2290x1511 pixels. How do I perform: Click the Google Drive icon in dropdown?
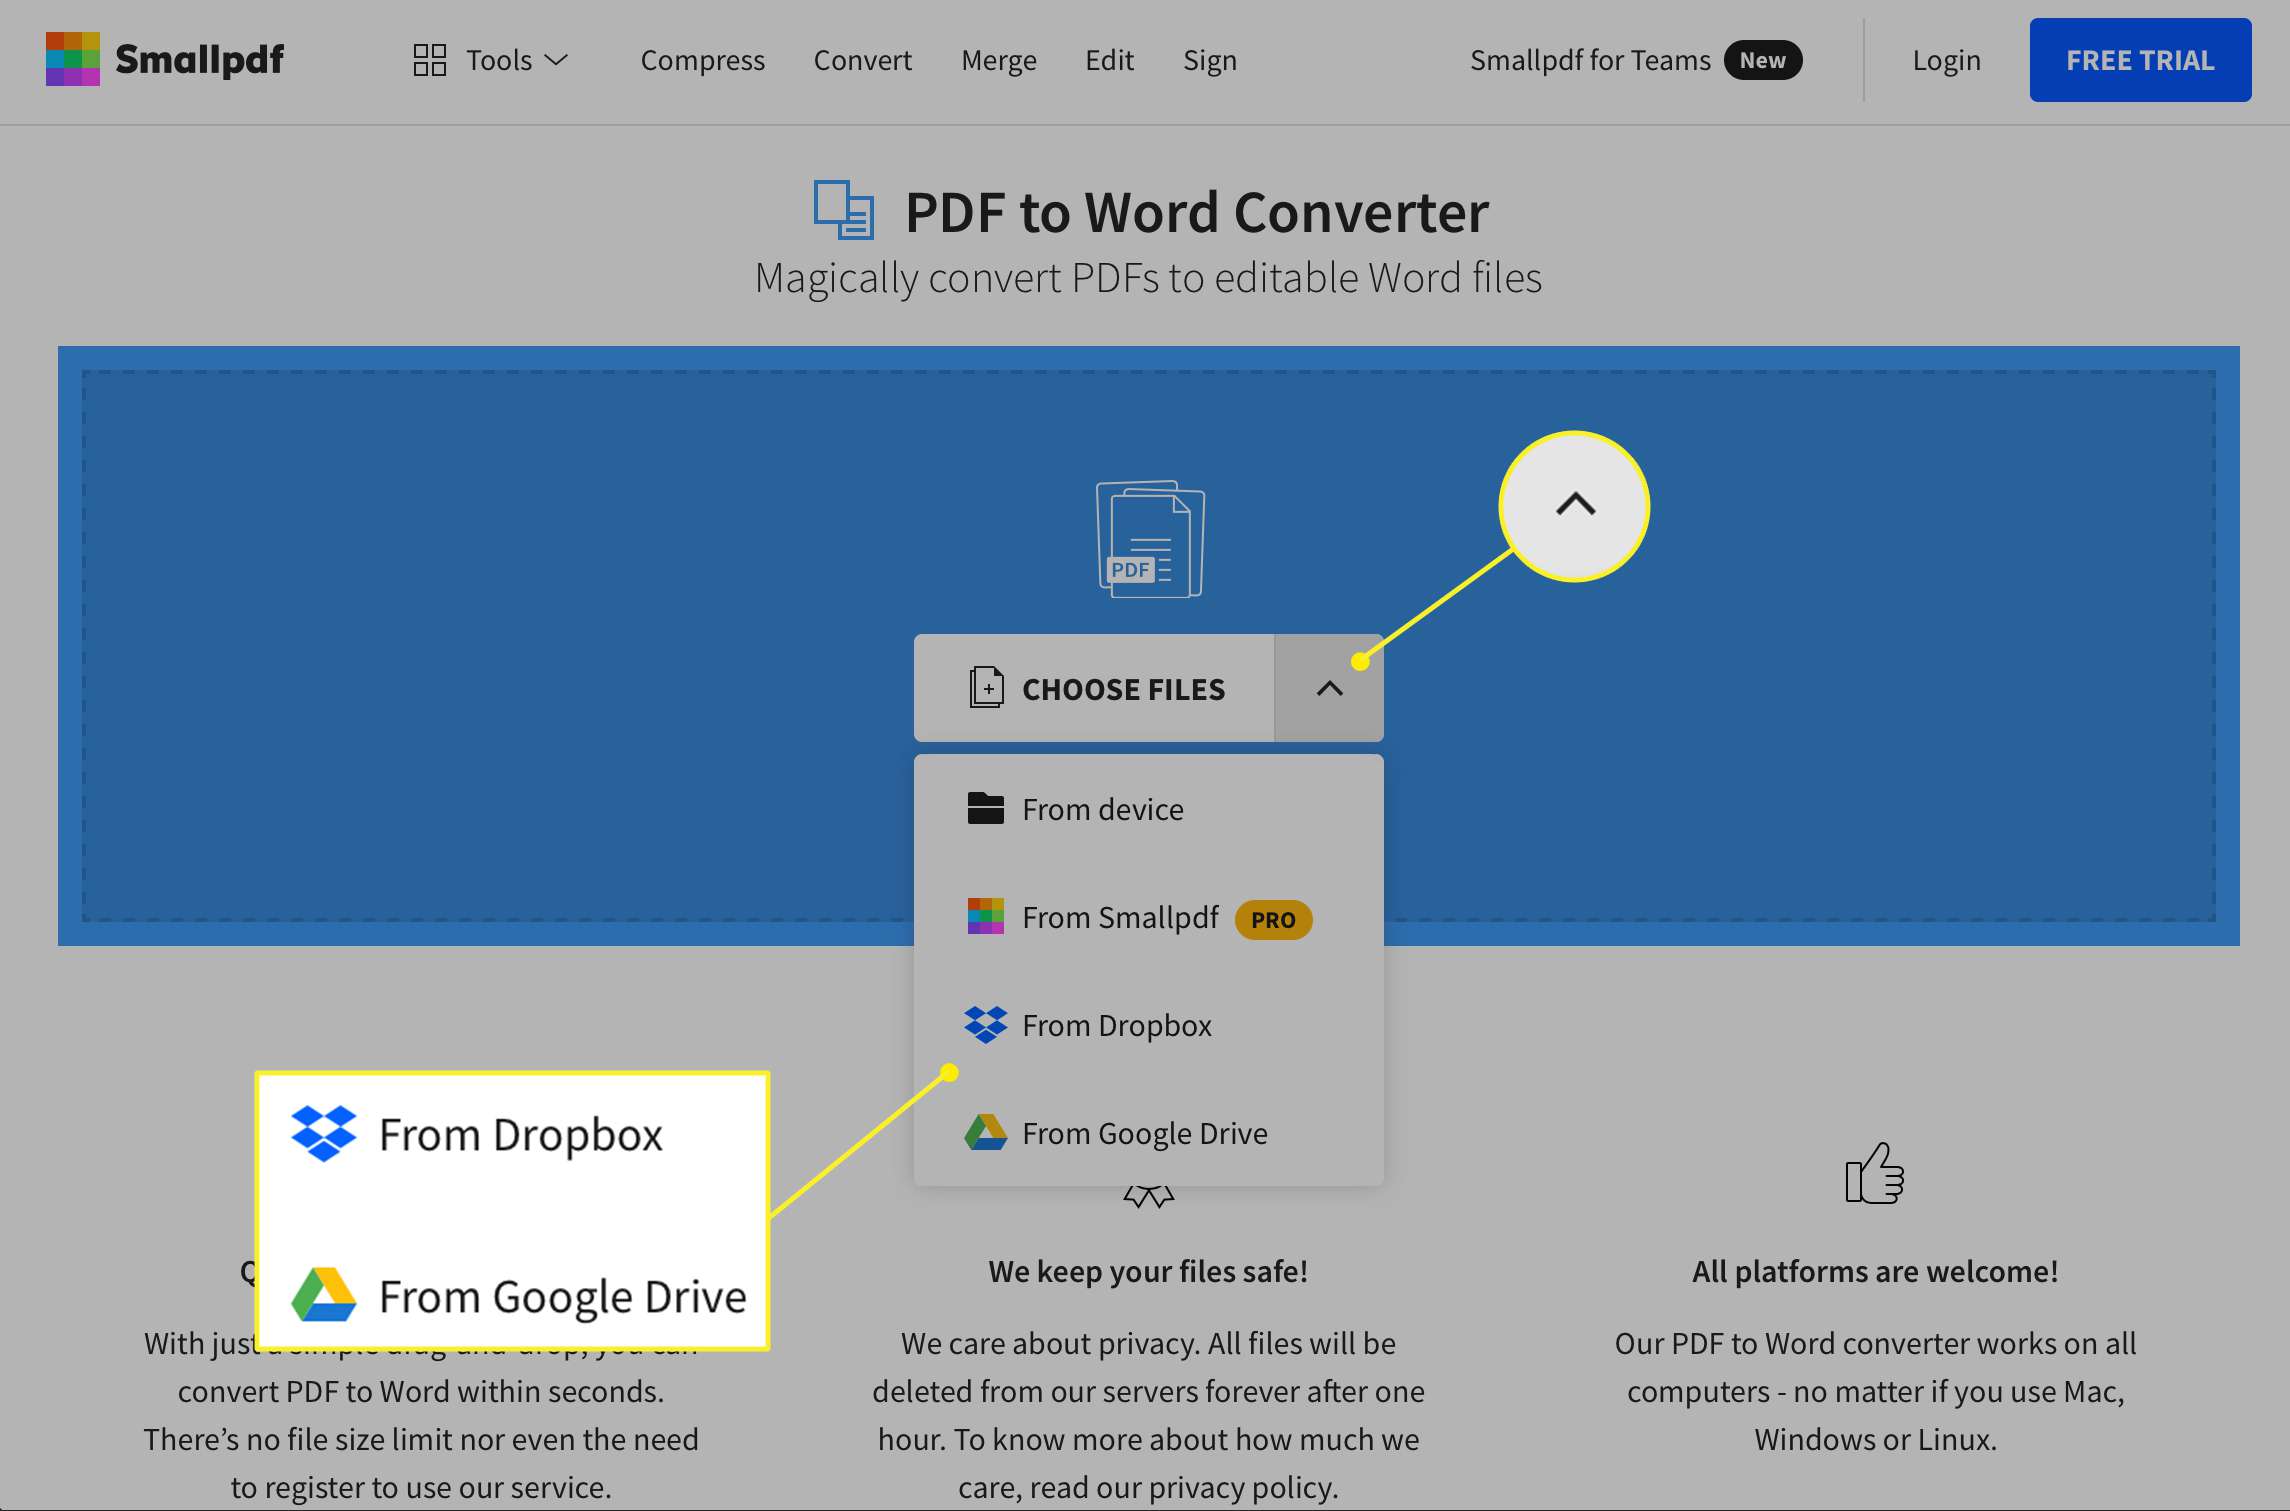point(983,1132)
